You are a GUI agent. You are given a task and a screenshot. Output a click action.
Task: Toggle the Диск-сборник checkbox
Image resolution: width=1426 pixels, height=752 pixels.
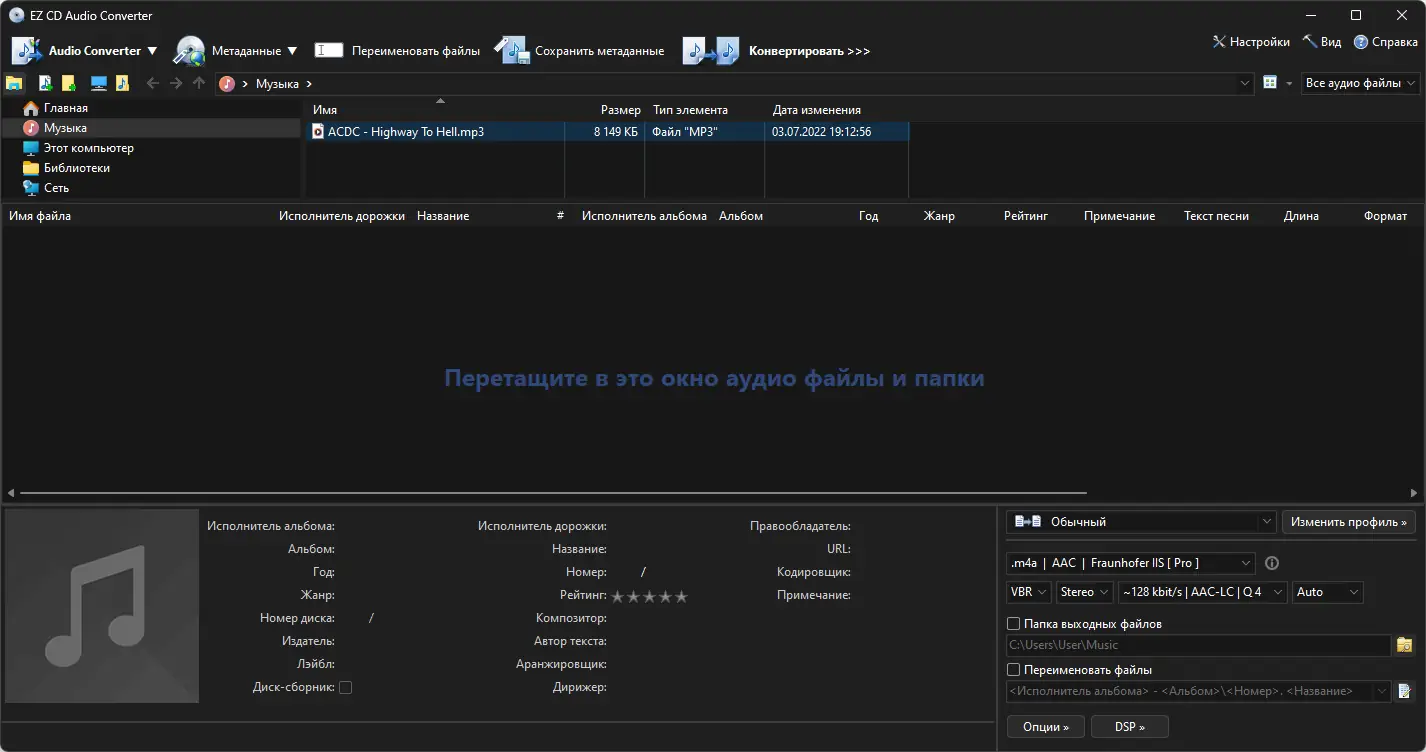(345, 687)
